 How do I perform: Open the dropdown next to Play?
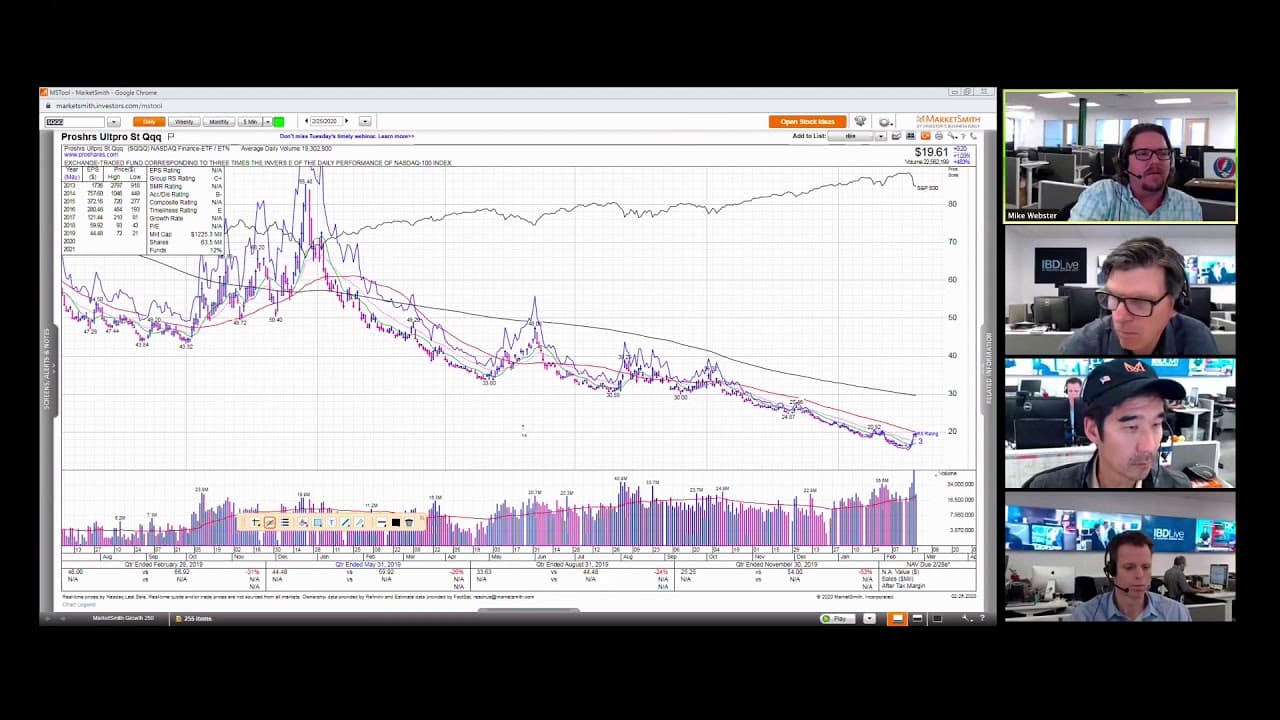(x=869, y=618)
